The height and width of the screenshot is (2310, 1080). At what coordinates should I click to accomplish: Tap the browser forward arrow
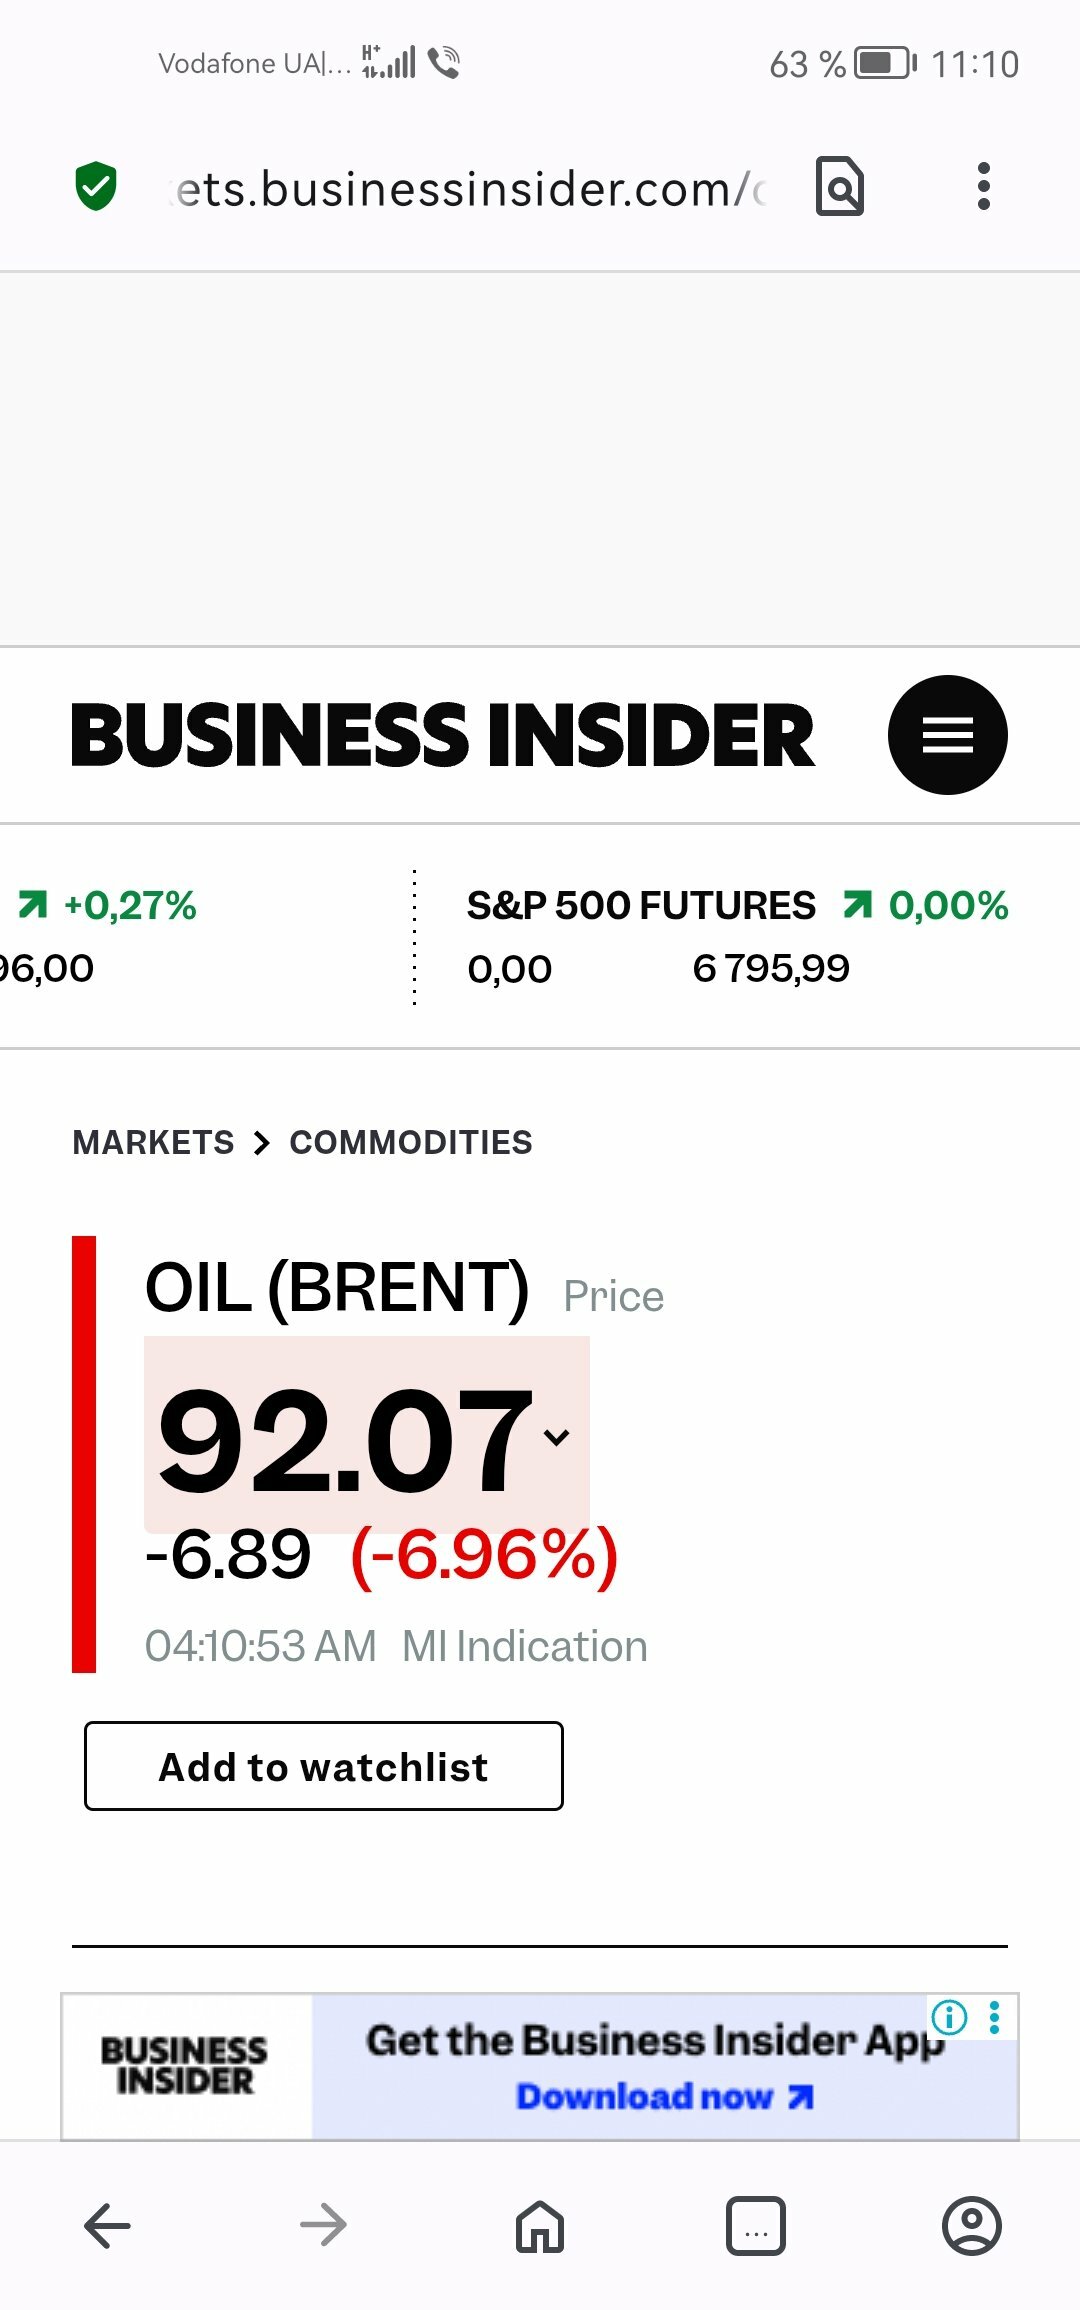pos(323,2226)
